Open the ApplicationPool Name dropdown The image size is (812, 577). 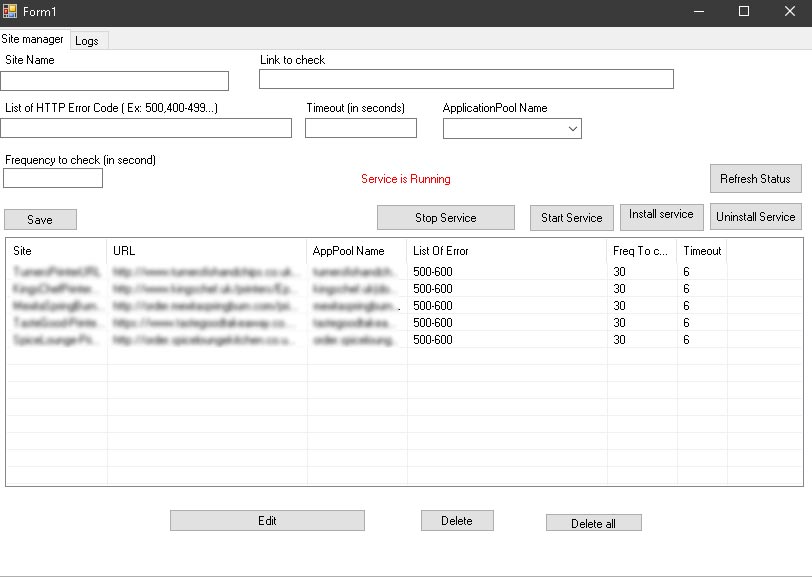512,128
